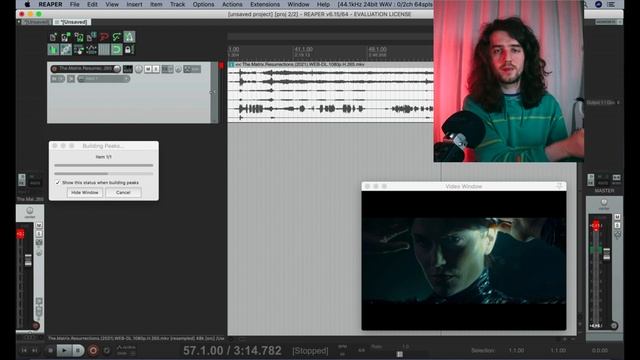Open the Track menu
The image size is (640, 360).
pos(178,4)
